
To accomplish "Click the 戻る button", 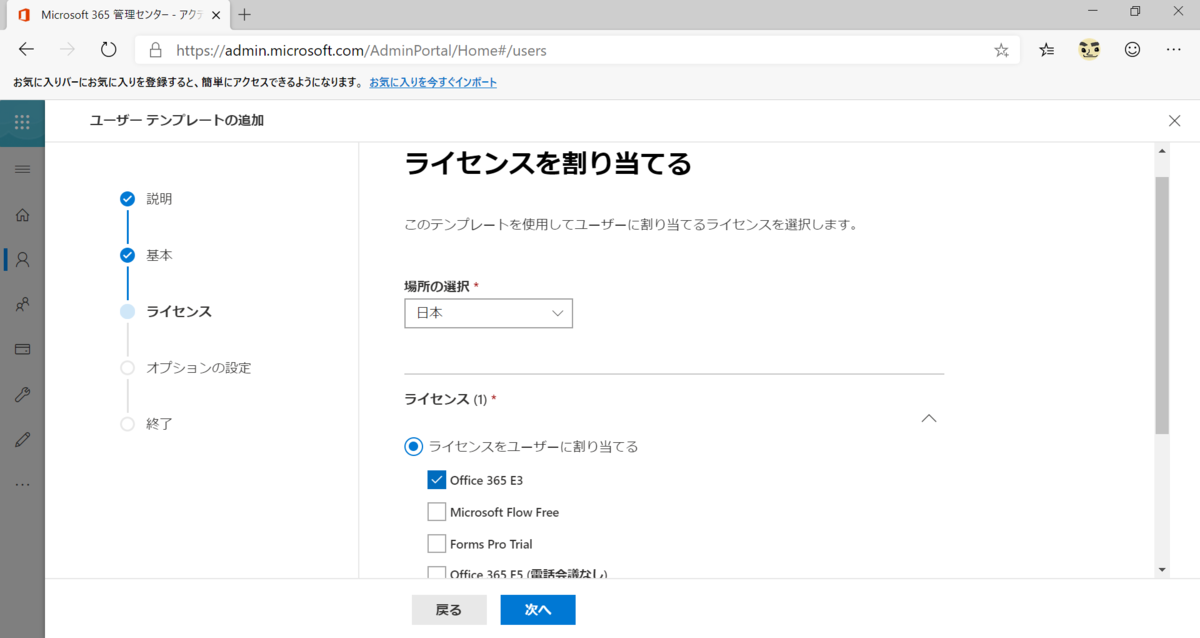I will click(449, 610).
